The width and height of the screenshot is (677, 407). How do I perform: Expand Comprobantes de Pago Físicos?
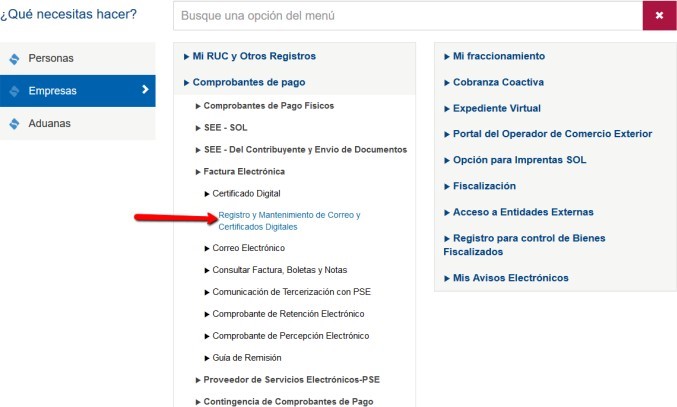265,106
